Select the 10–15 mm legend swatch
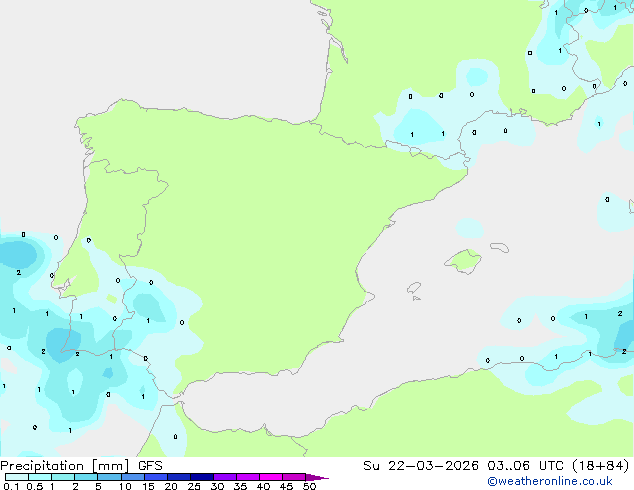The image size is (634, 490). pyautogui.click(x=133, y=477)
